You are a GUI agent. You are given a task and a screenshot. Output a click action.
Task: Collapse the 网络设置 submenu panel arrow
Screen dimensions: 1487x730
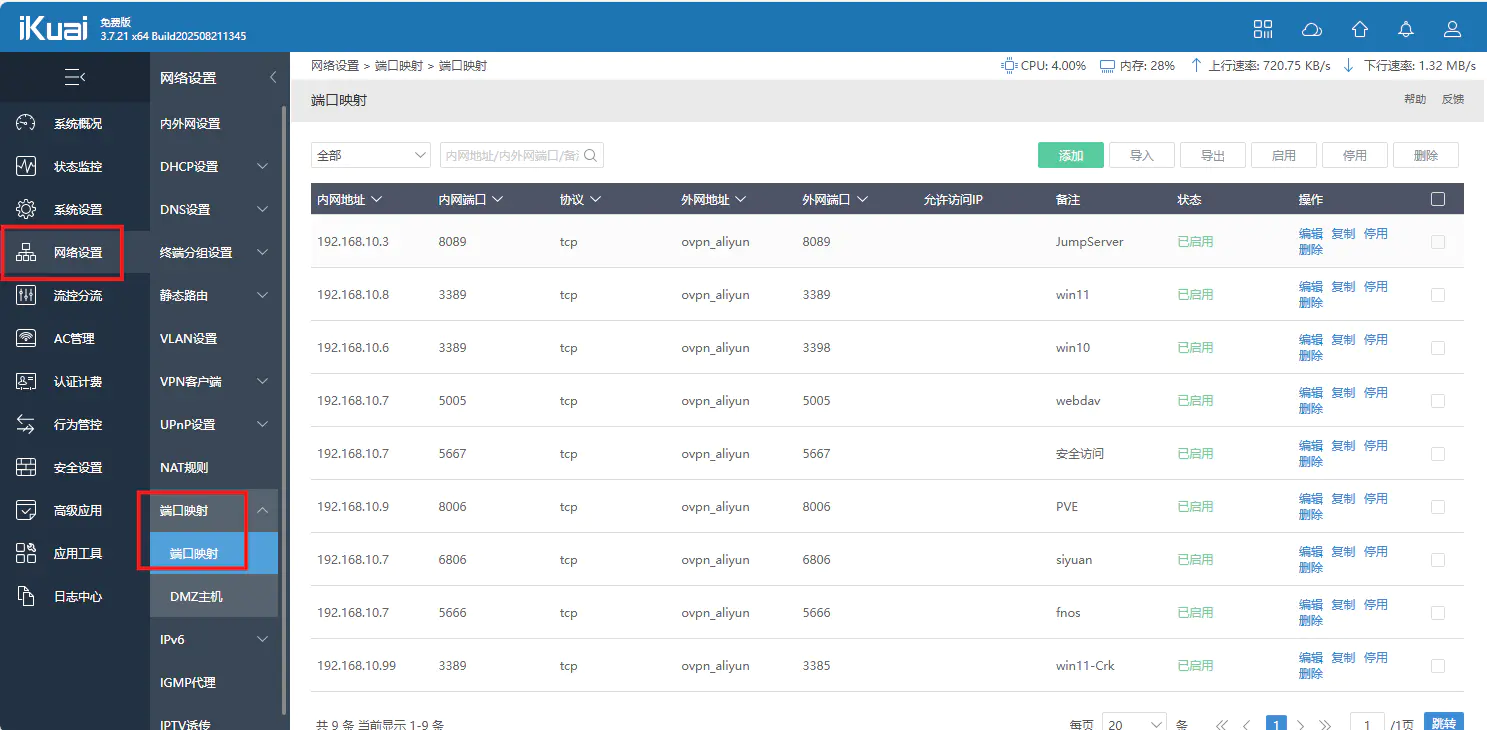273,77
